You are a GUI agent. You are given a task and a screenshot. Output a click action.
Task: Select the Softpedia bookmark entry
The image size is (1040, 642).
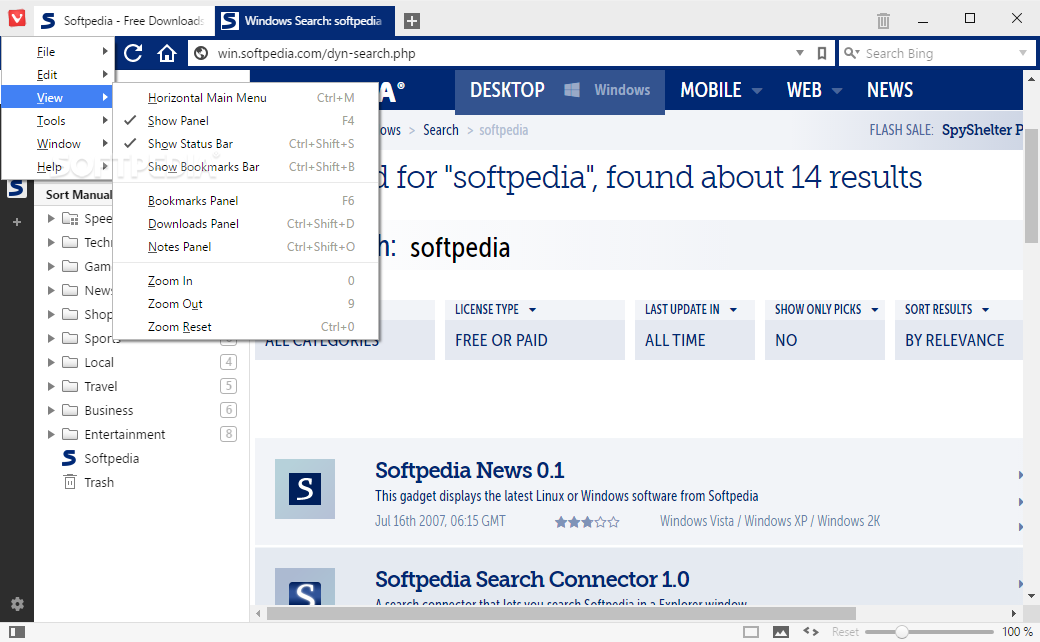coord(111,458)
